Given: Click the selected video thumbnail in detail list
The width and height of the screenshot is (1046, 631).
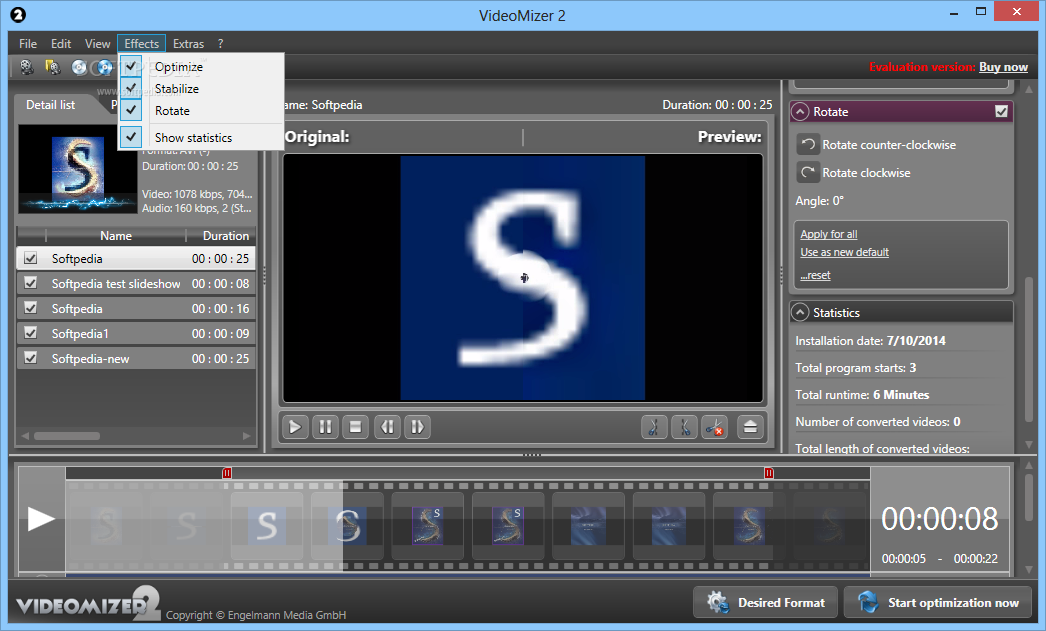Looking at the screenshot, I should (77, 169).
